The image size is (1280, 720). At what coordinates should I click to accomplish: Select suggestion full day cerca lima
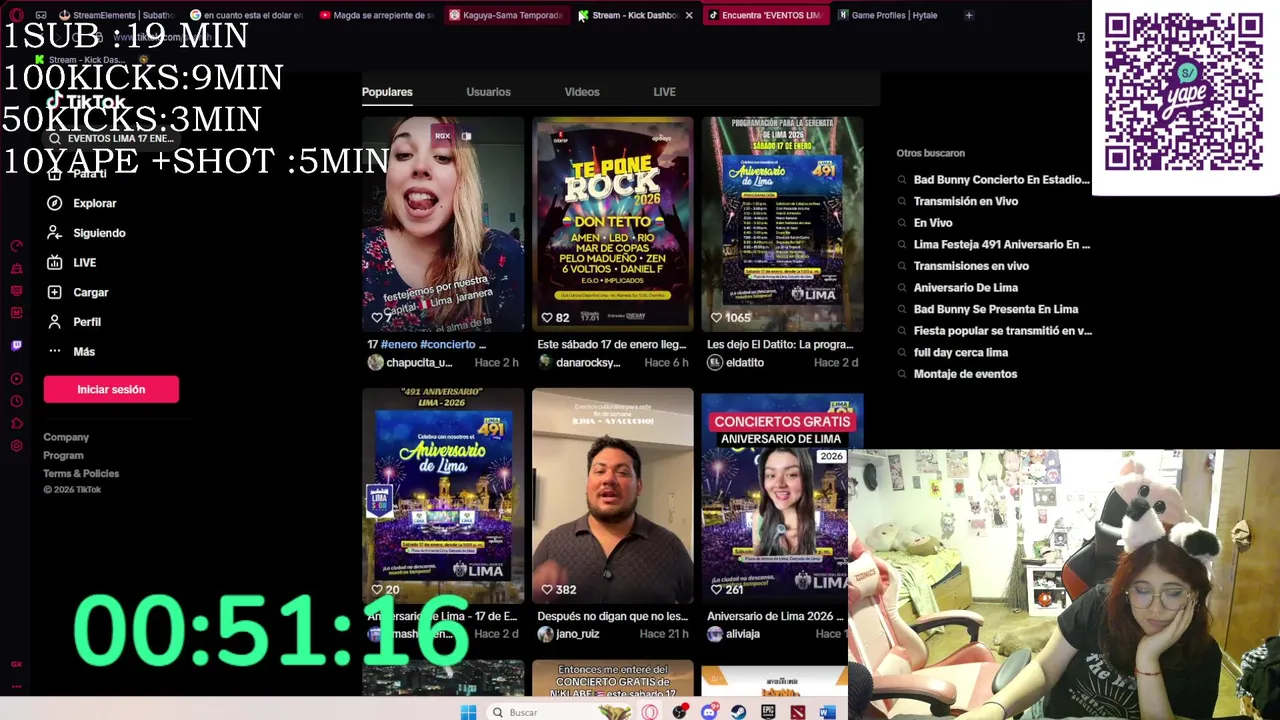961,352
